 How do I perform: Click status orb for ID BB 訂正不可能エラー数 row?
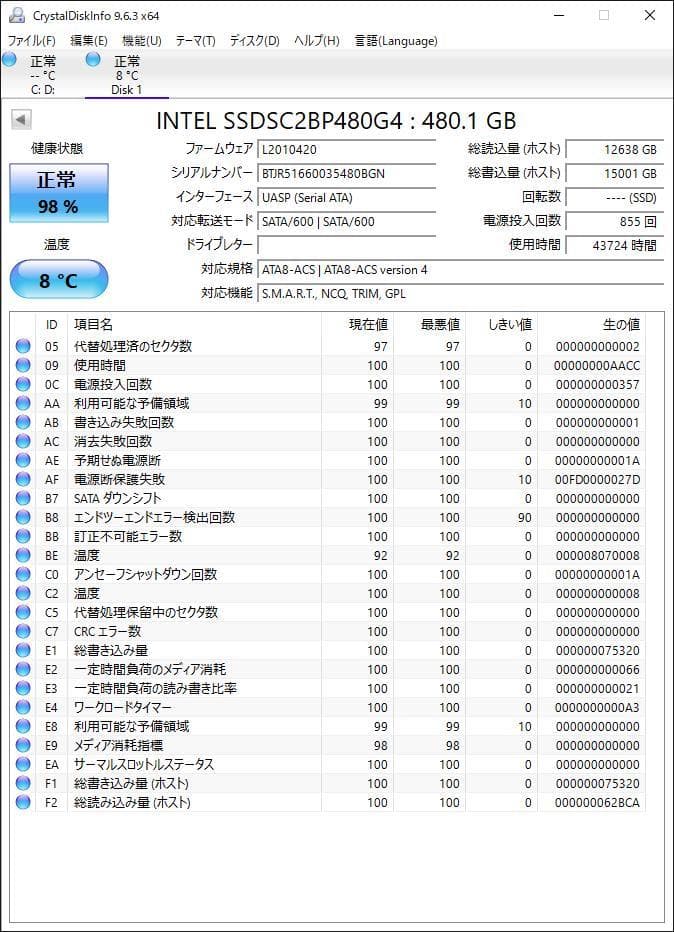(x=23, y=536)
